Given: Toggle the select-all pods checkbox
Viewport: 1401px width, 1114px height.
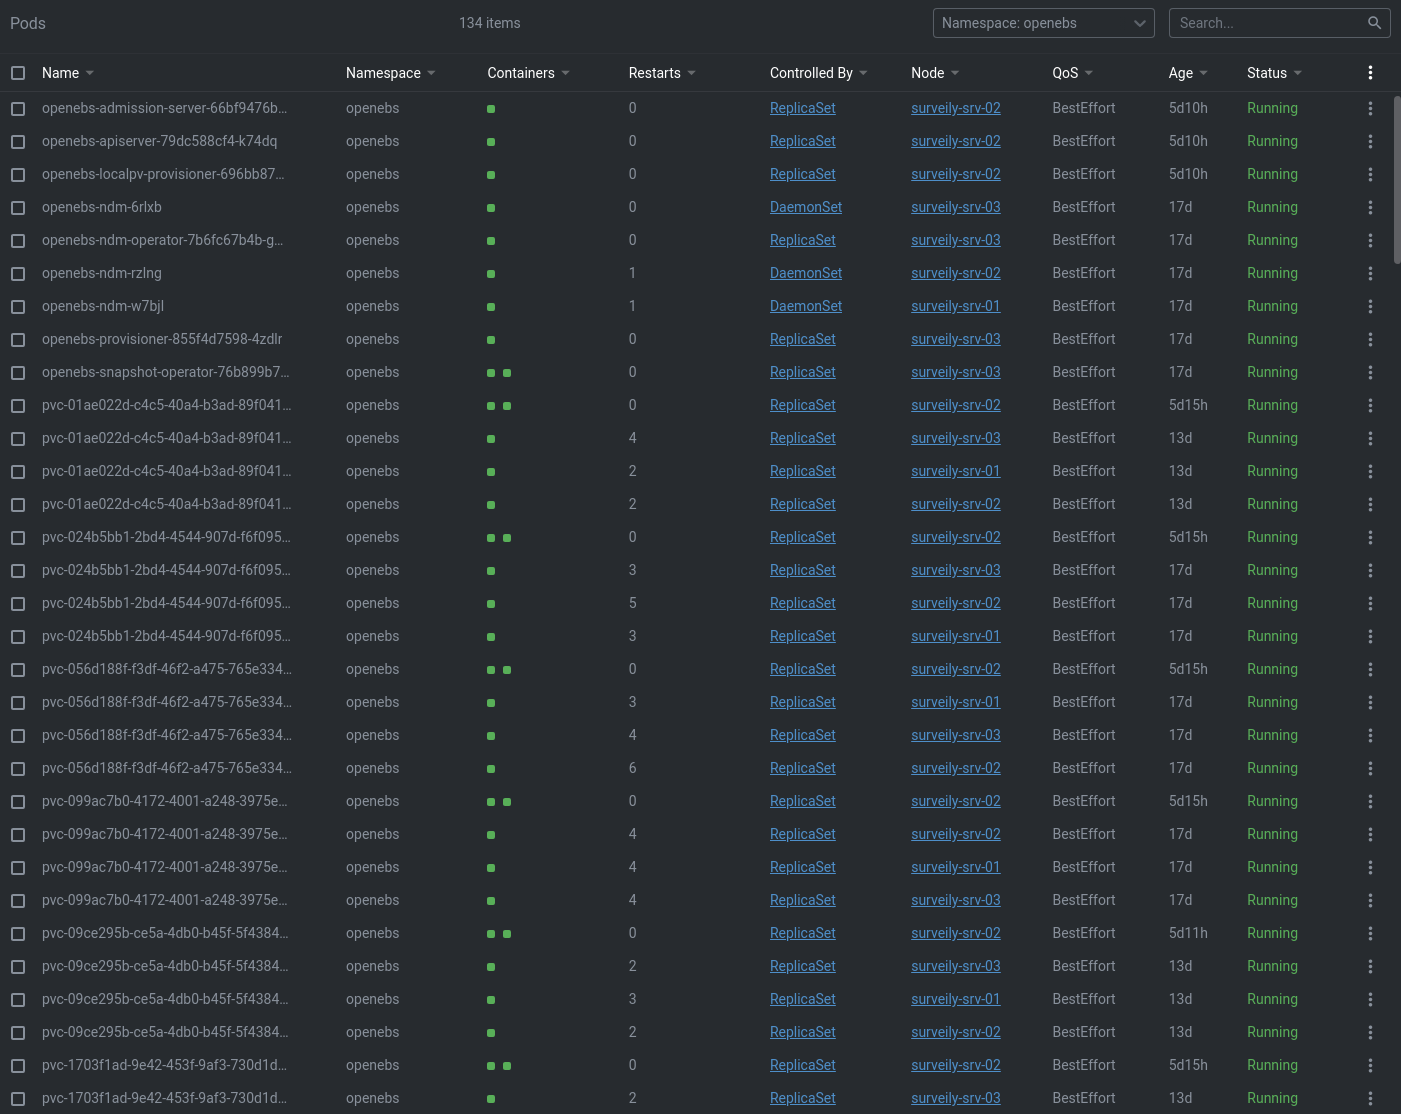Looking at the screenshot, I should pos(18,72).
